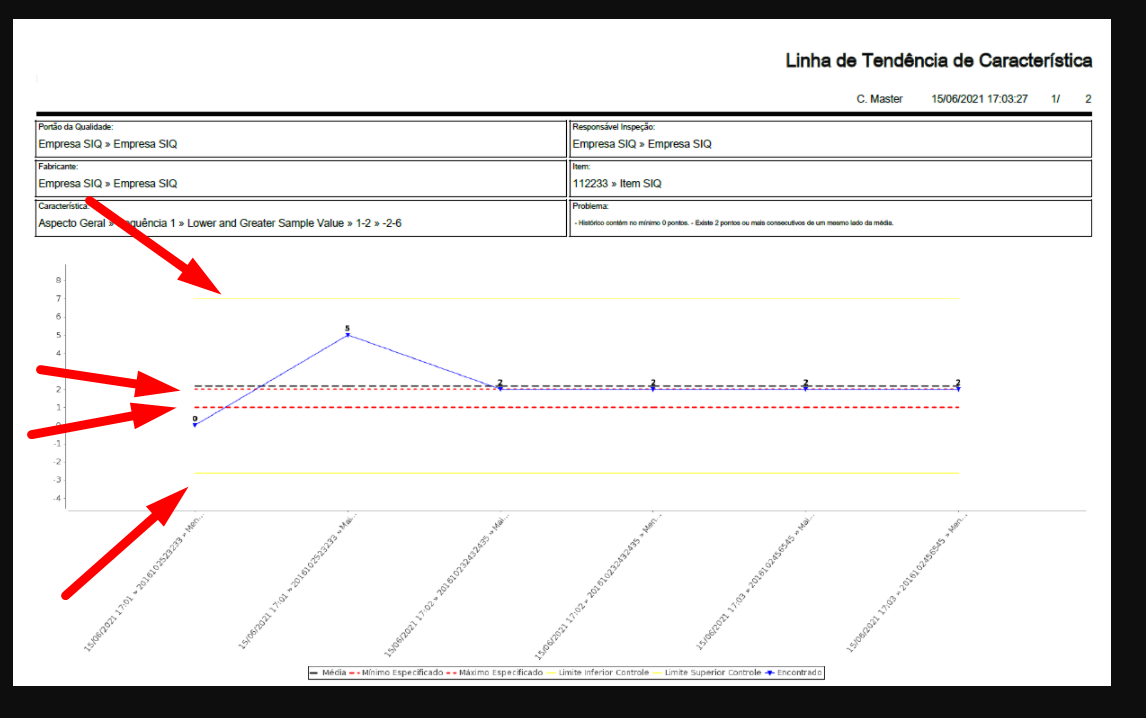This screenshot has width=1146, height=718.
Task: Click the Item value 112233 » Item SIQ
Action: (617, 184)
